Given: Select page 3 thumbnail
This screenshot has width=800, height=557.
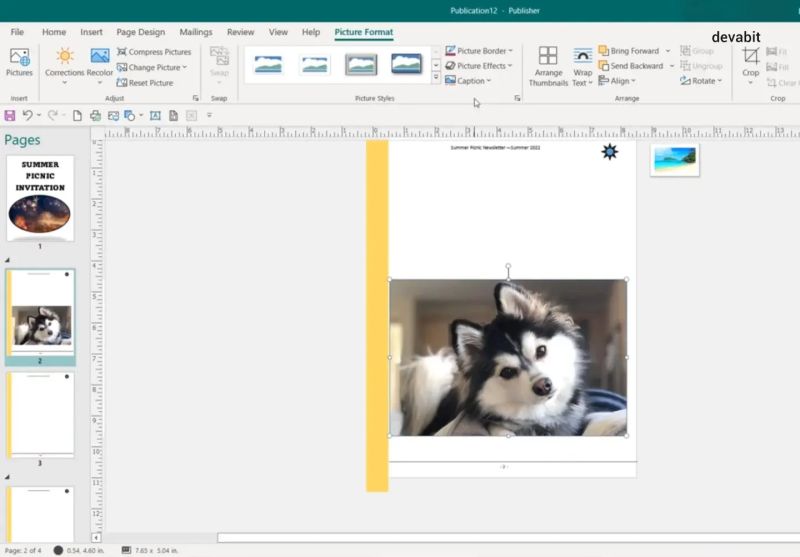Looking at the screenshot, I should (x=41, y=413).
